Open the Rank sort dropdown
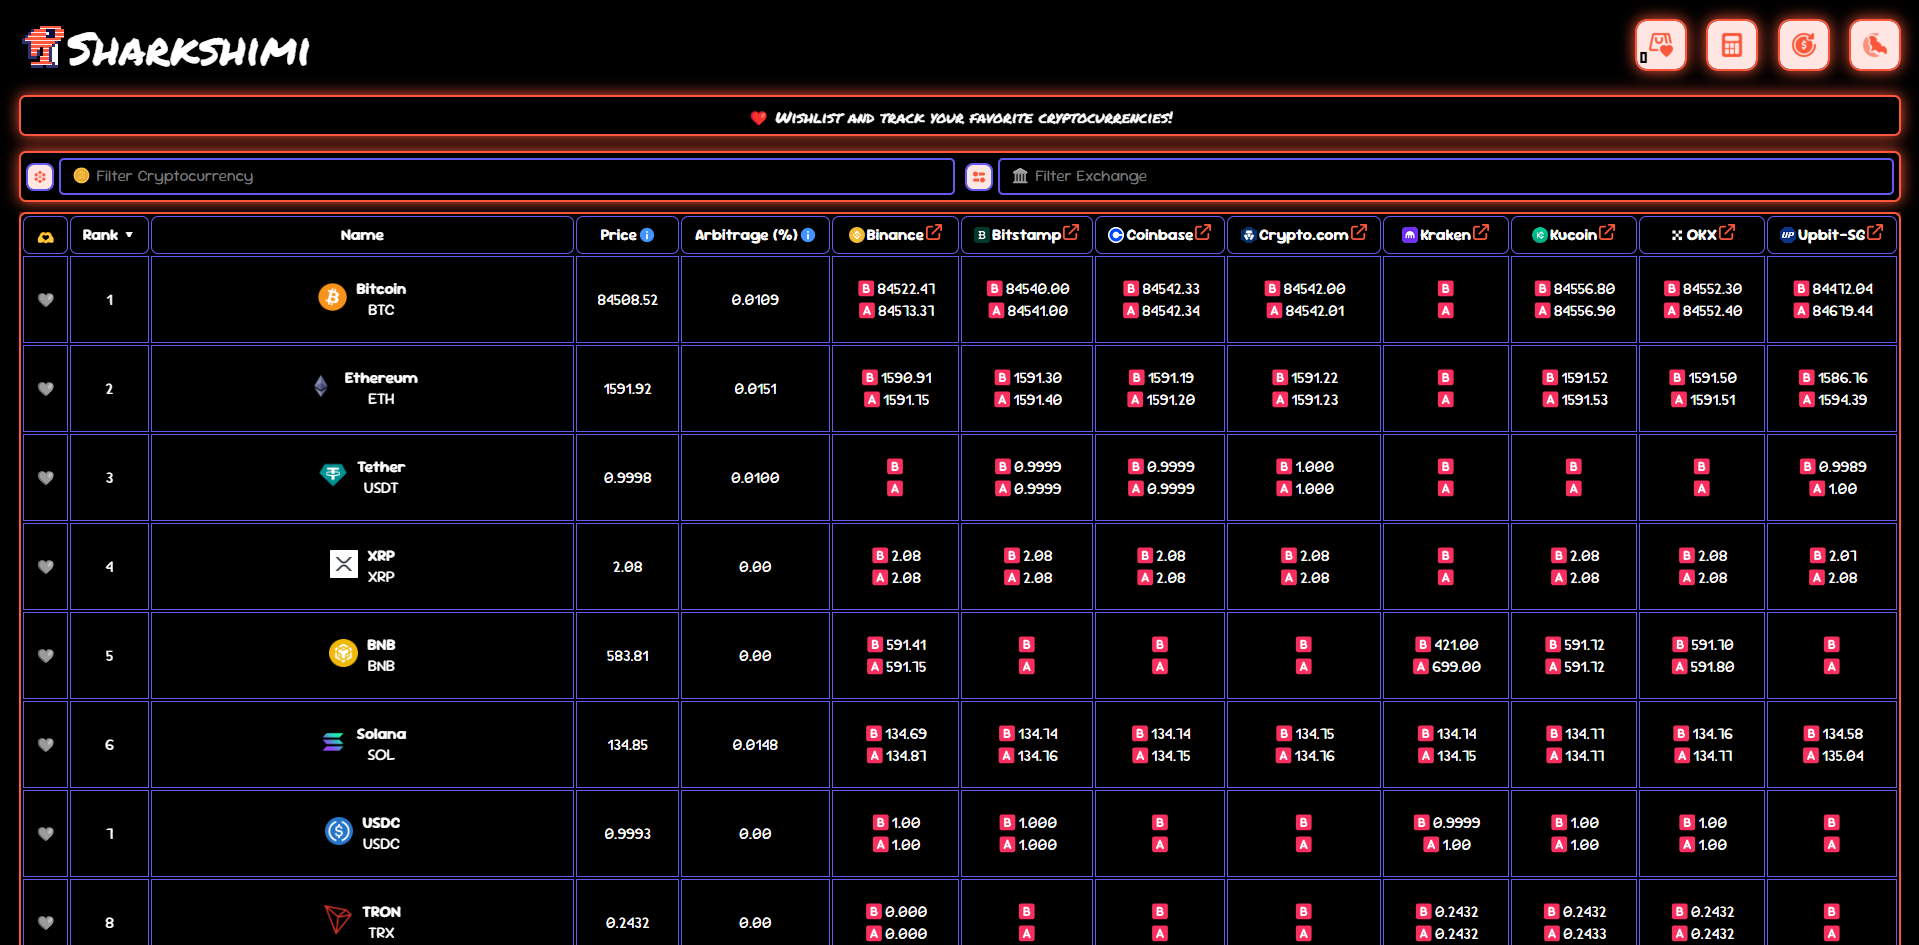1919x945 pixels. click(x=109, y=235)
